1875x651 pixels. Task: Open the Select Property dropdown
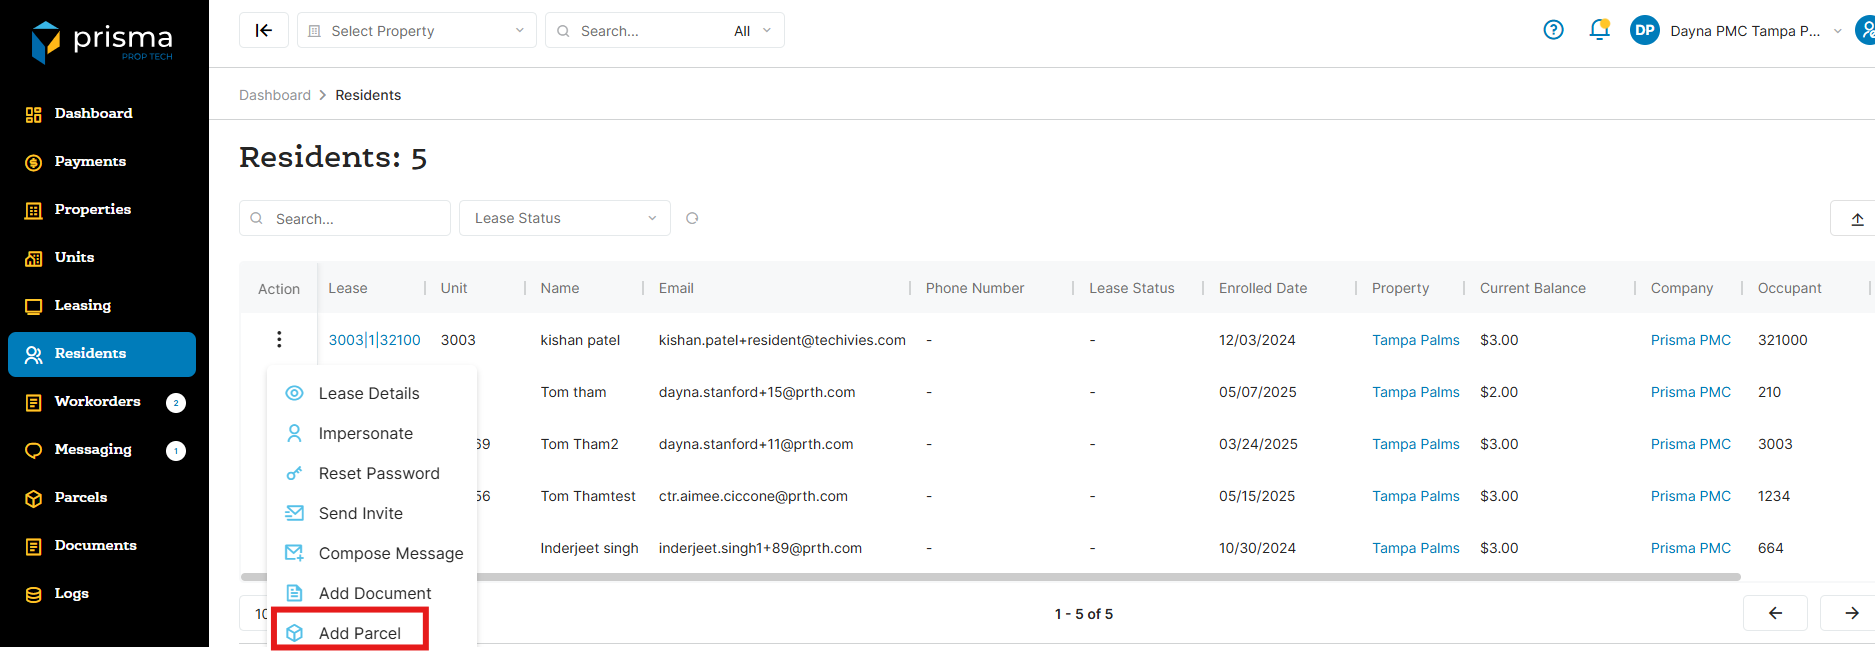tap(417, 31)
